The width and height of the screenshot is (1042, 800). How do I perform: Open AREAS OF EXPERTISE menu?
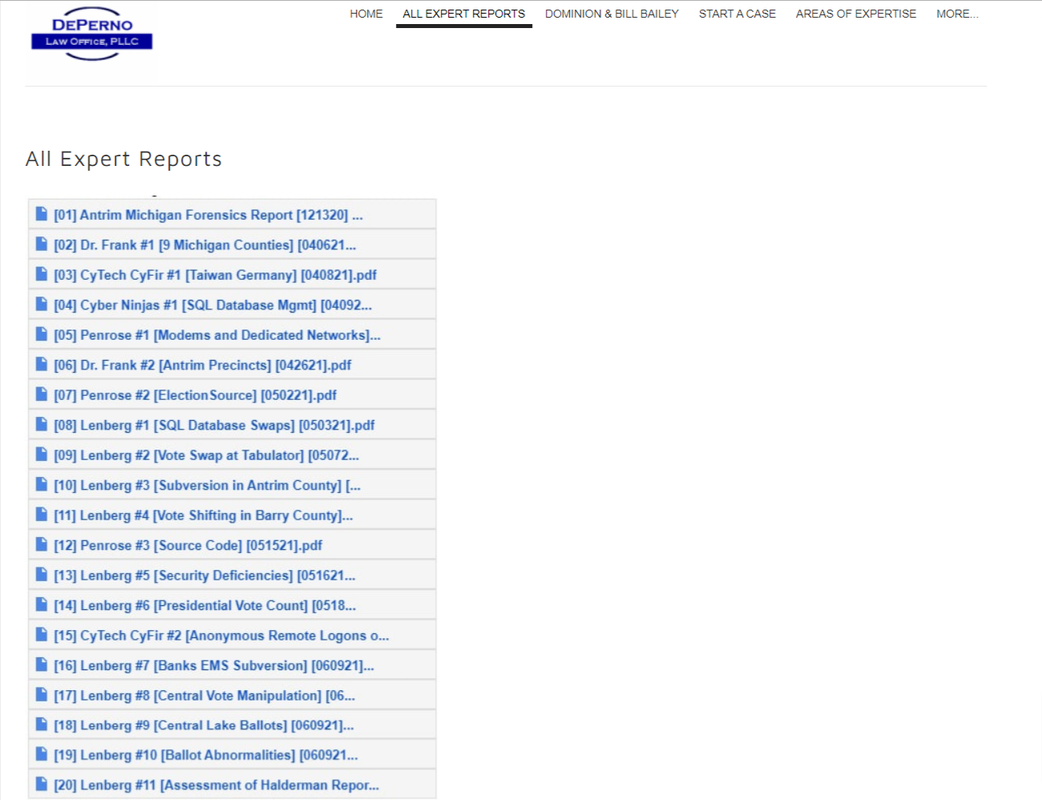click(856, 14)
